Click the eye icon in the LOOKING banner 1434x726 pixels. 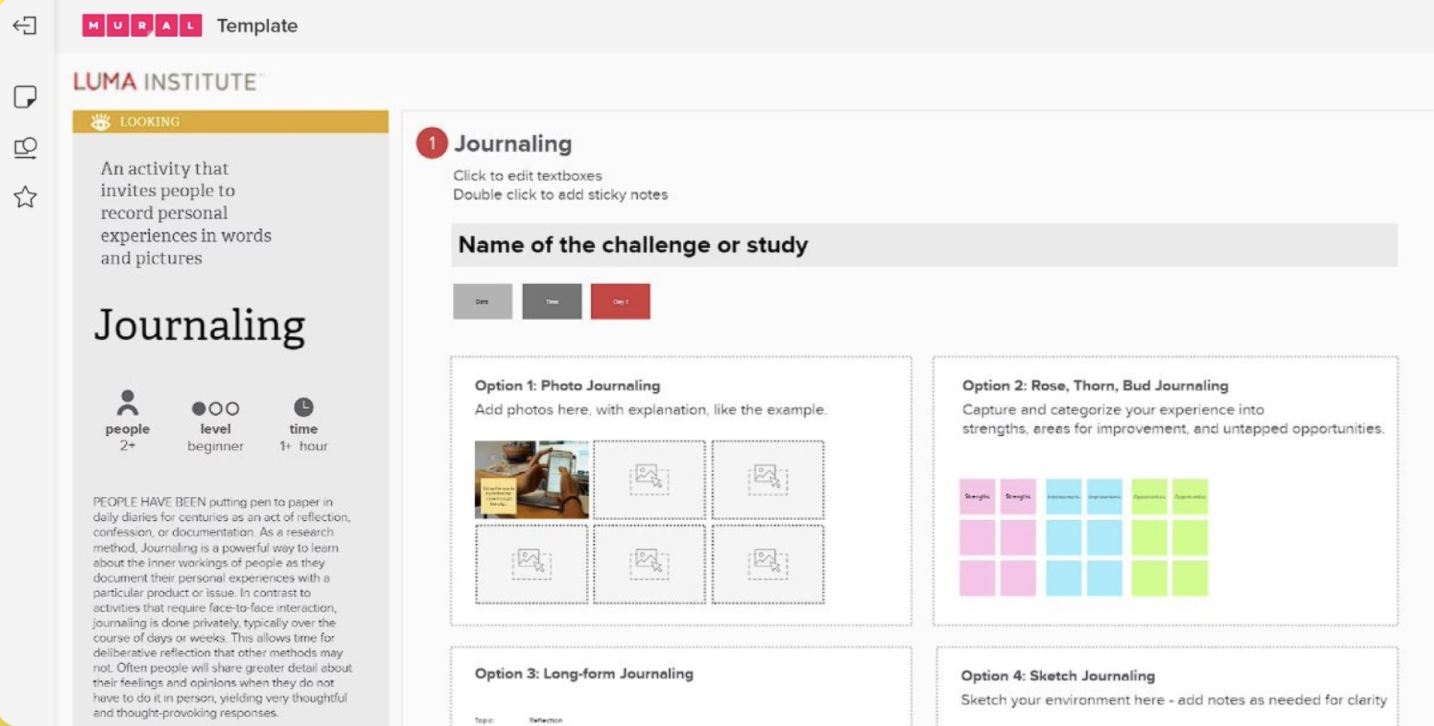[x=101, y=122]
